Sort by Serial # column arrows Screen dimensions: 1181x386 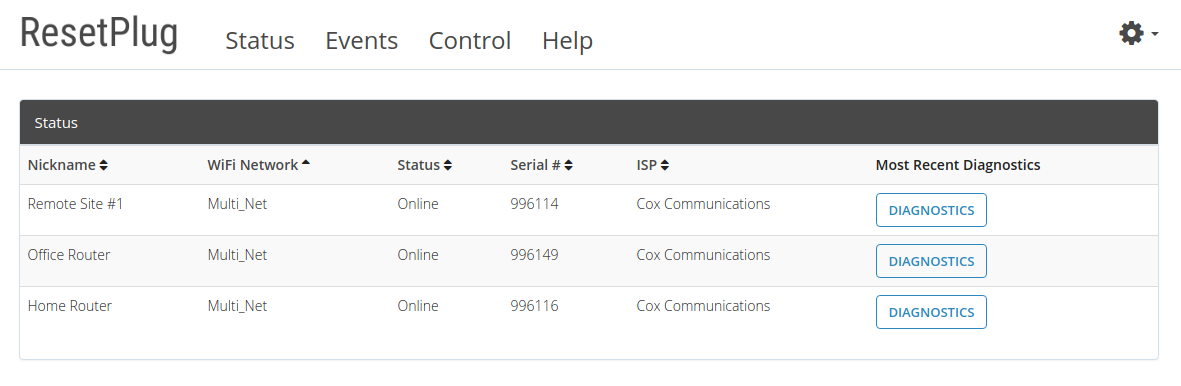click(569, 165)
